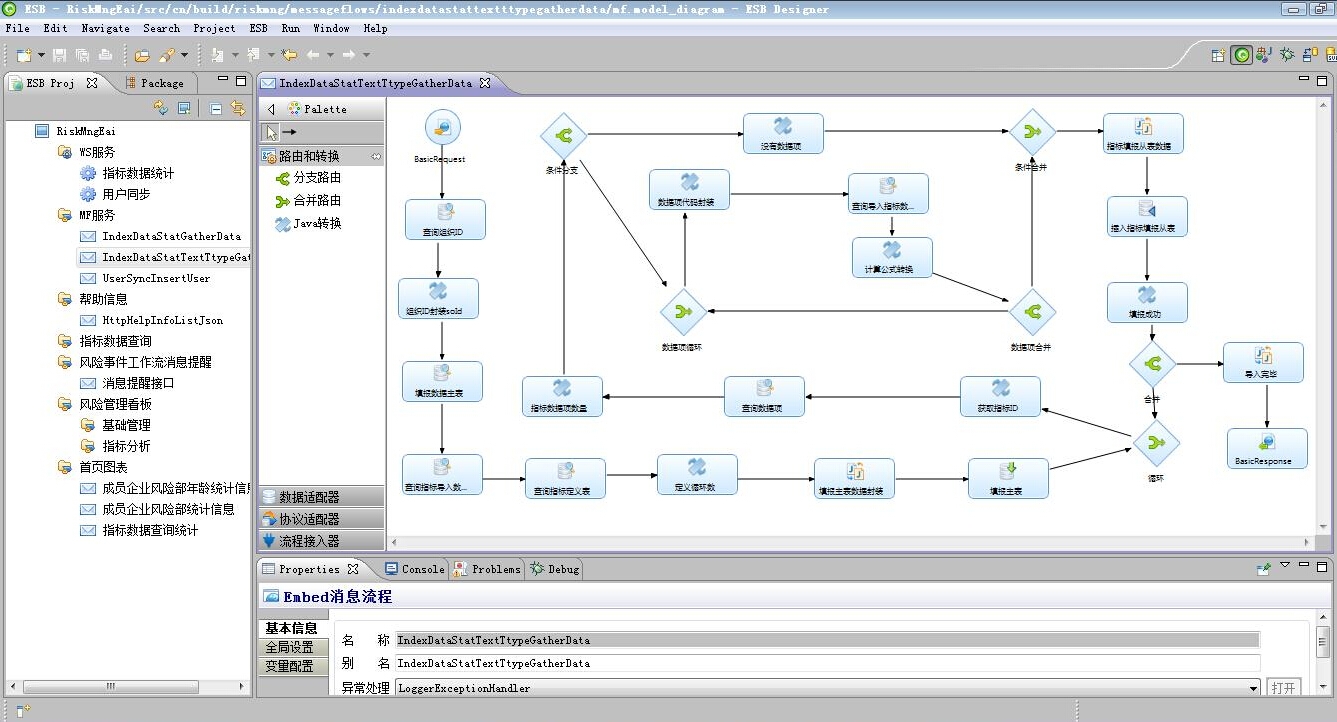
Task: Select the 指标填报从表数据 Java node
Action: tap(1143, 133)
